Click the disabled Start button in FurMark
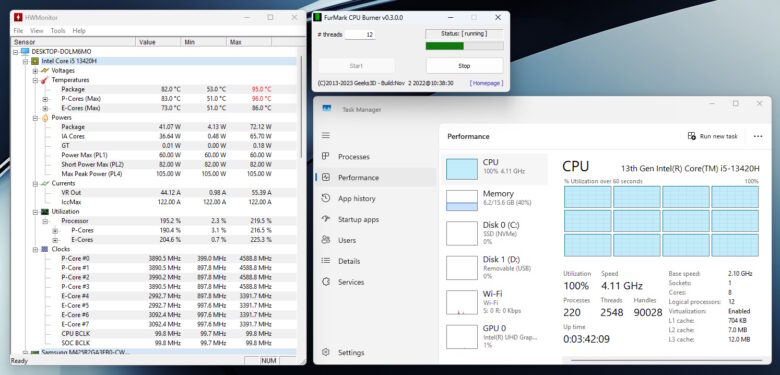780x375 pixels. point(356,66)
